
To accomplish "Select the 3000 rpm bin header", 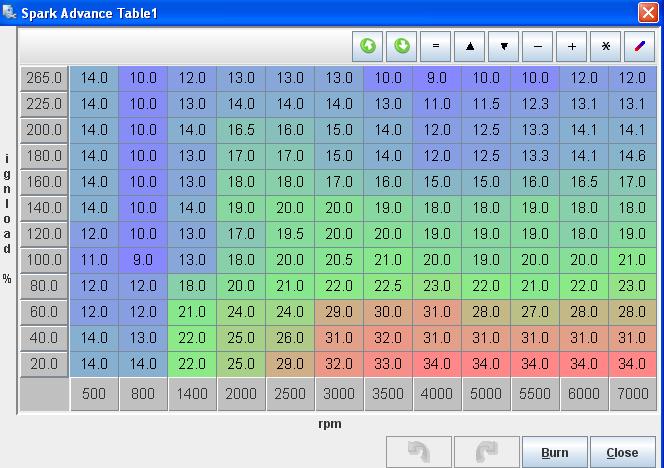I will pos(339,394).
